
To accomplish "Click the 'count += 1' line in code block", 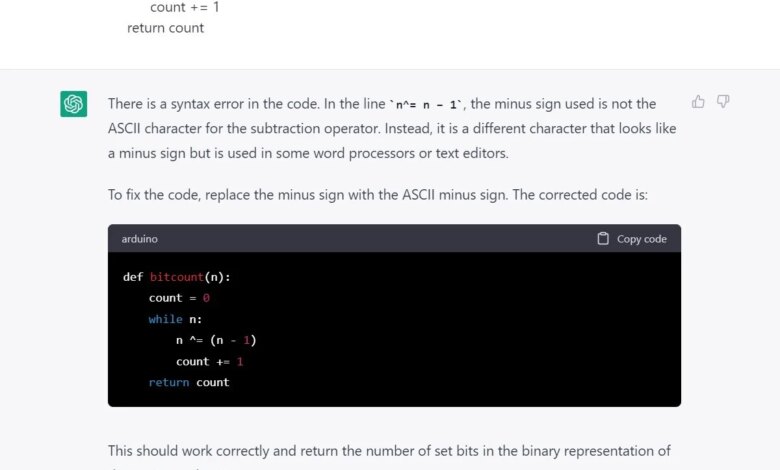I will point(209,362).
